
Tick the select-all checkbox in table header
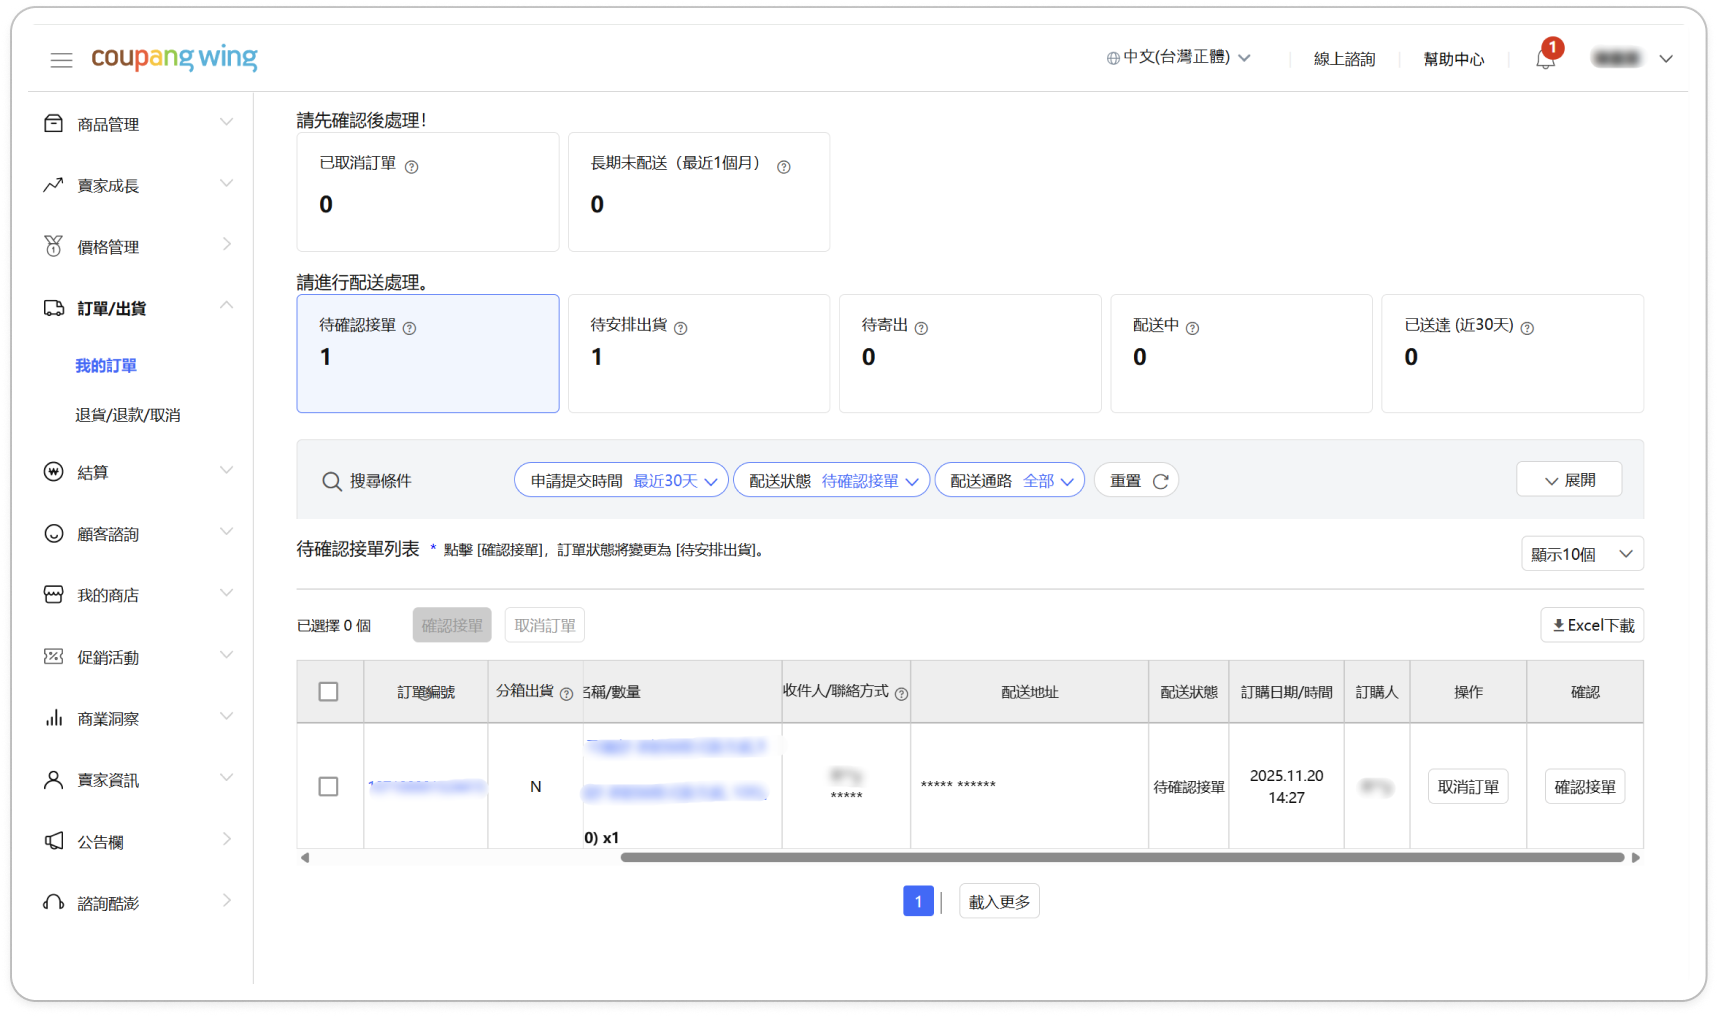tap(328, 692)
